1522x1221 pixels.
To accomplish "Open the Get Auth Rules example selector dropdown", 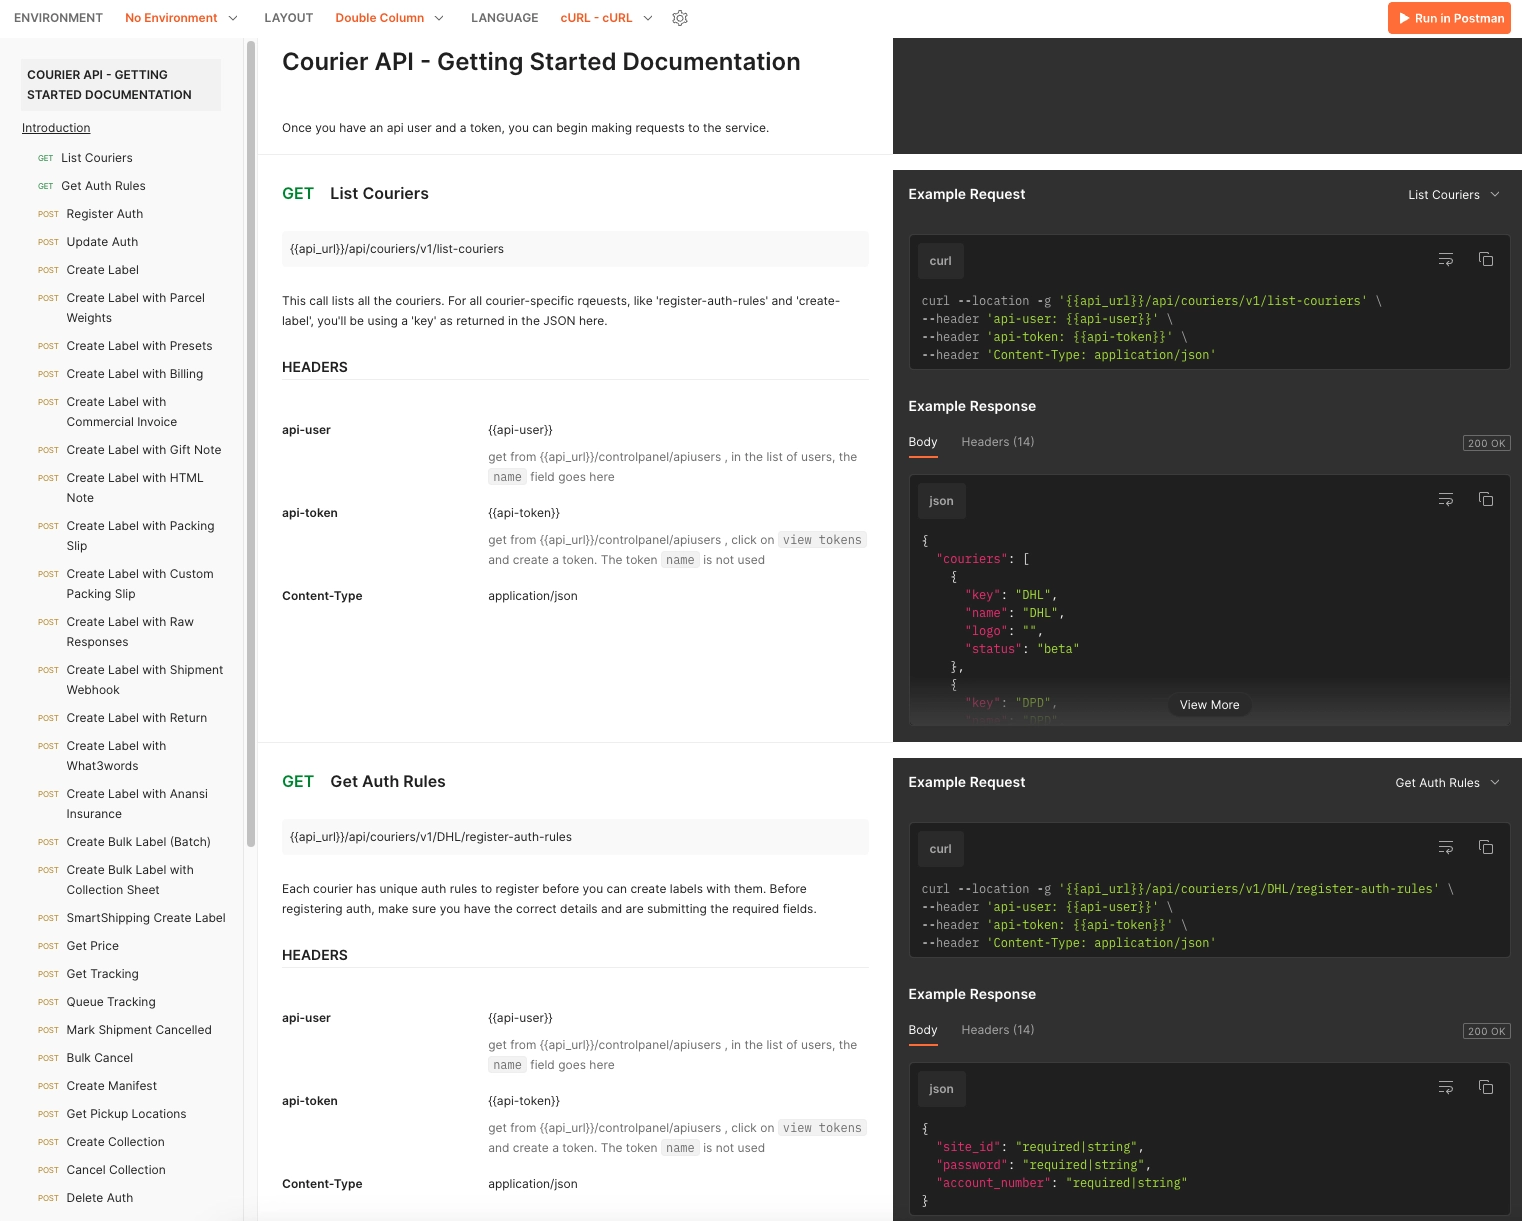I will [1447, 783].
